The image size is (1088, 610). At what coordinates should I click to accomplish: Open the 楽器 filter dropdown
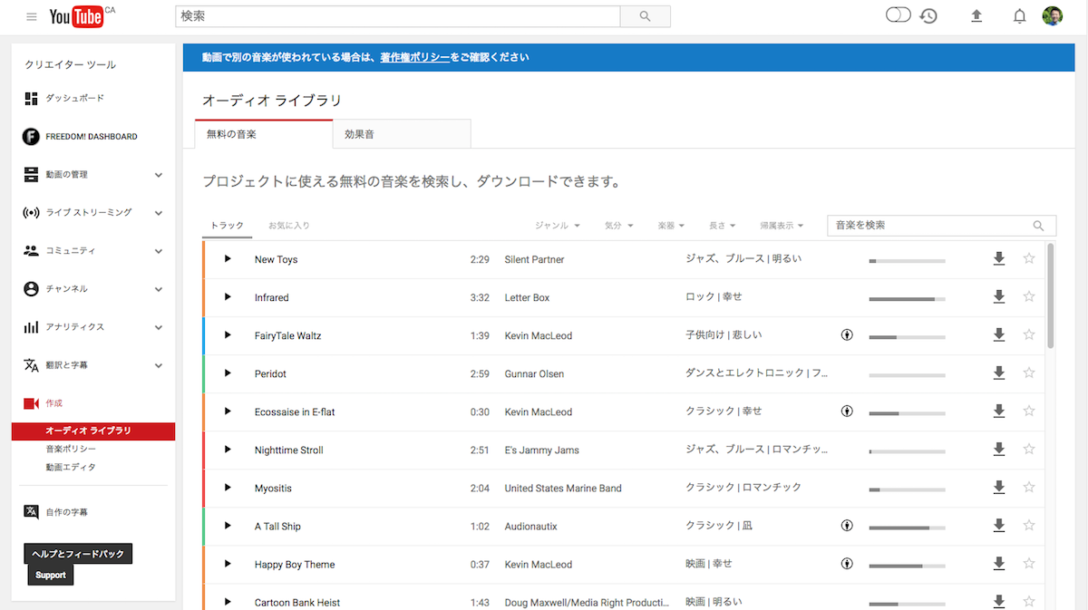671,226
